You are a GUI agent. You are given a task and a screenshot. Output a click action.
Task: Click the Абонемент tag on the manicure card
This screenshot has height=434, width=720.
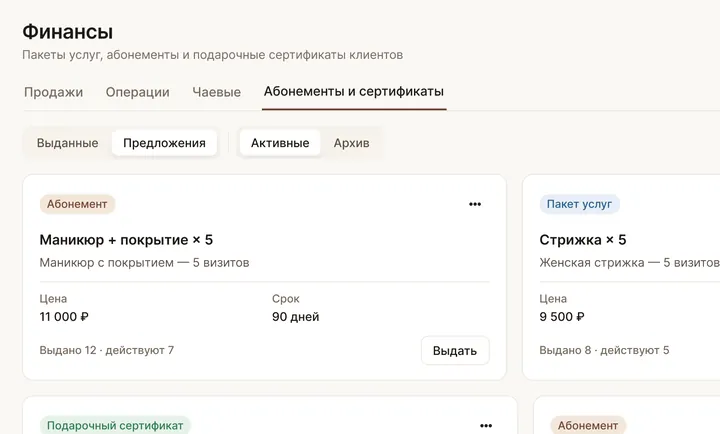77,204
